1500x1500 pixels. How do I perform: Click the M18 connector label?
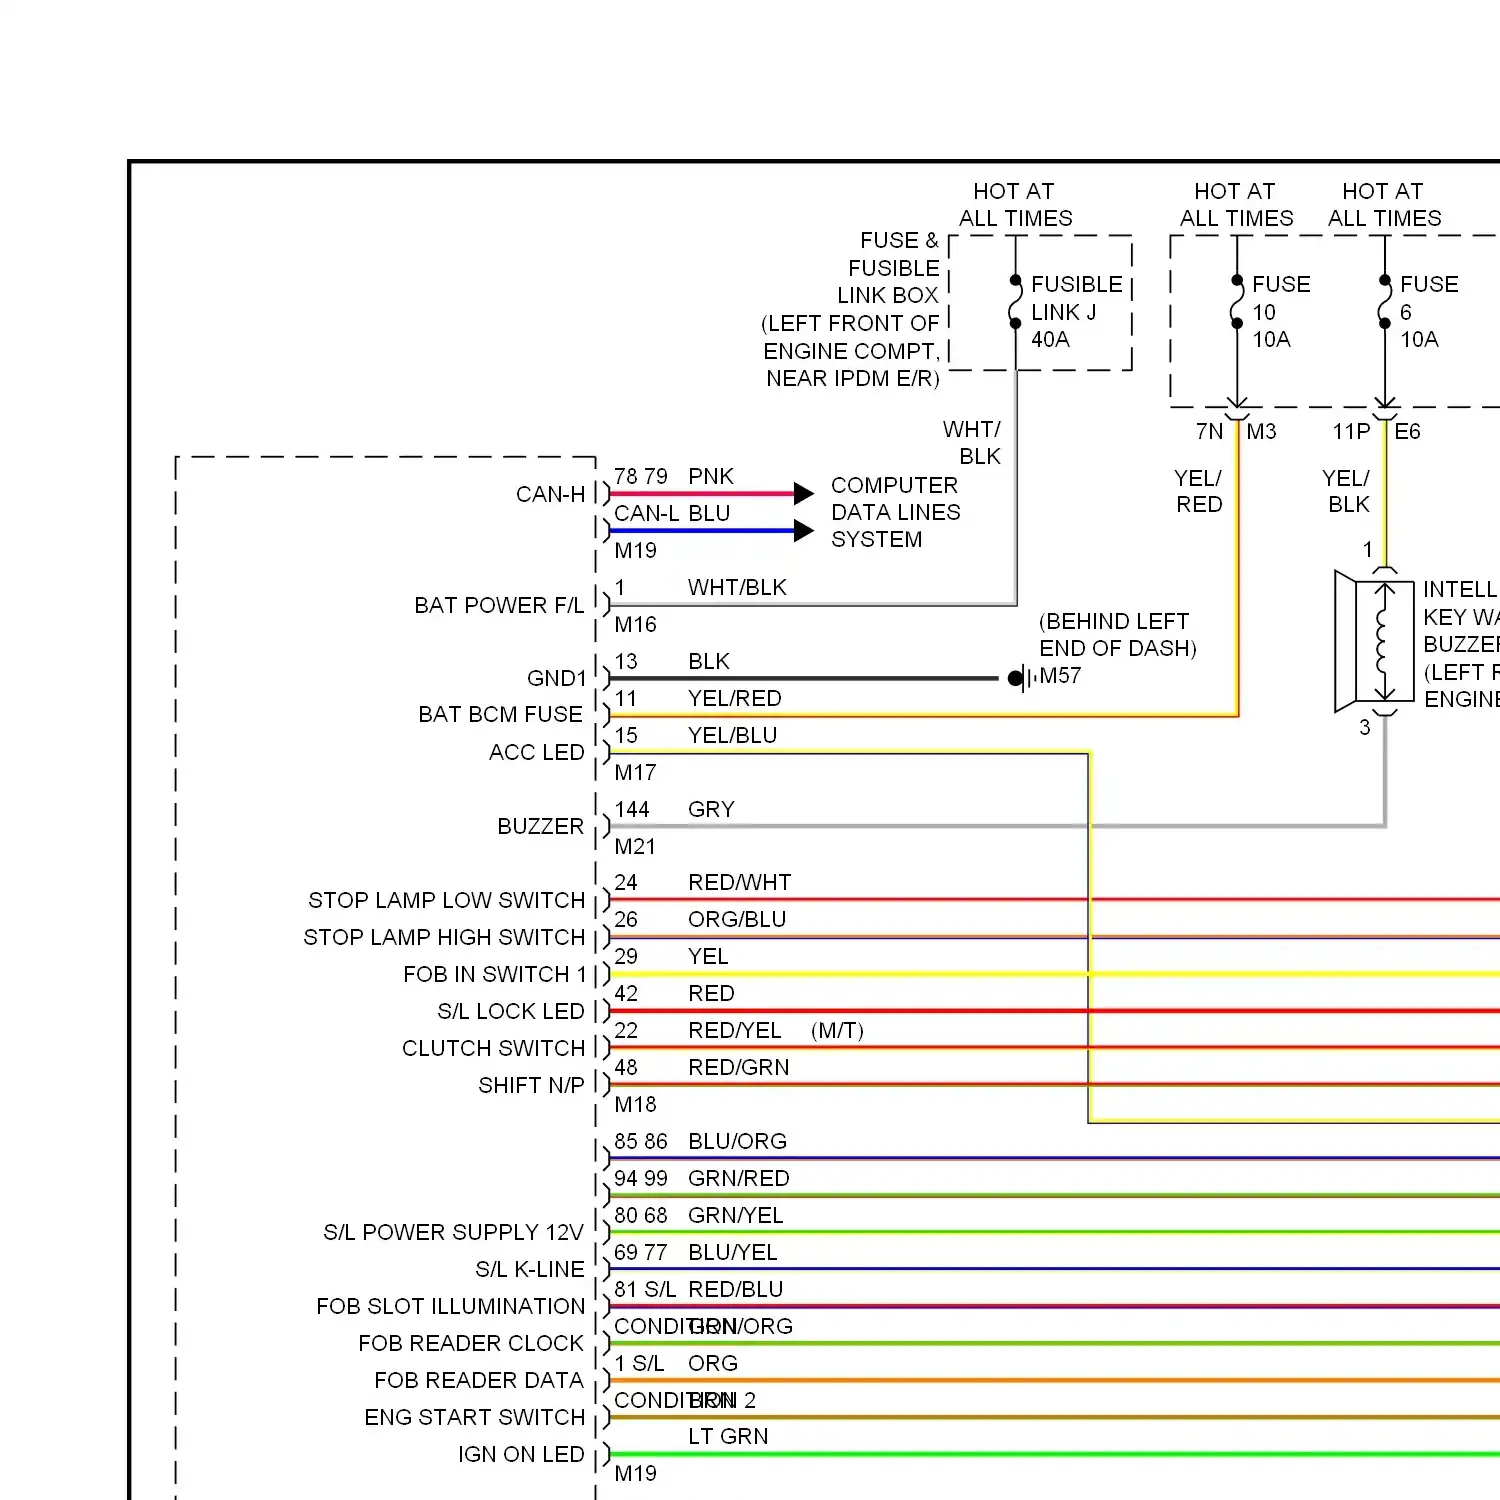pyautogui.click(x=635, y=1104)
